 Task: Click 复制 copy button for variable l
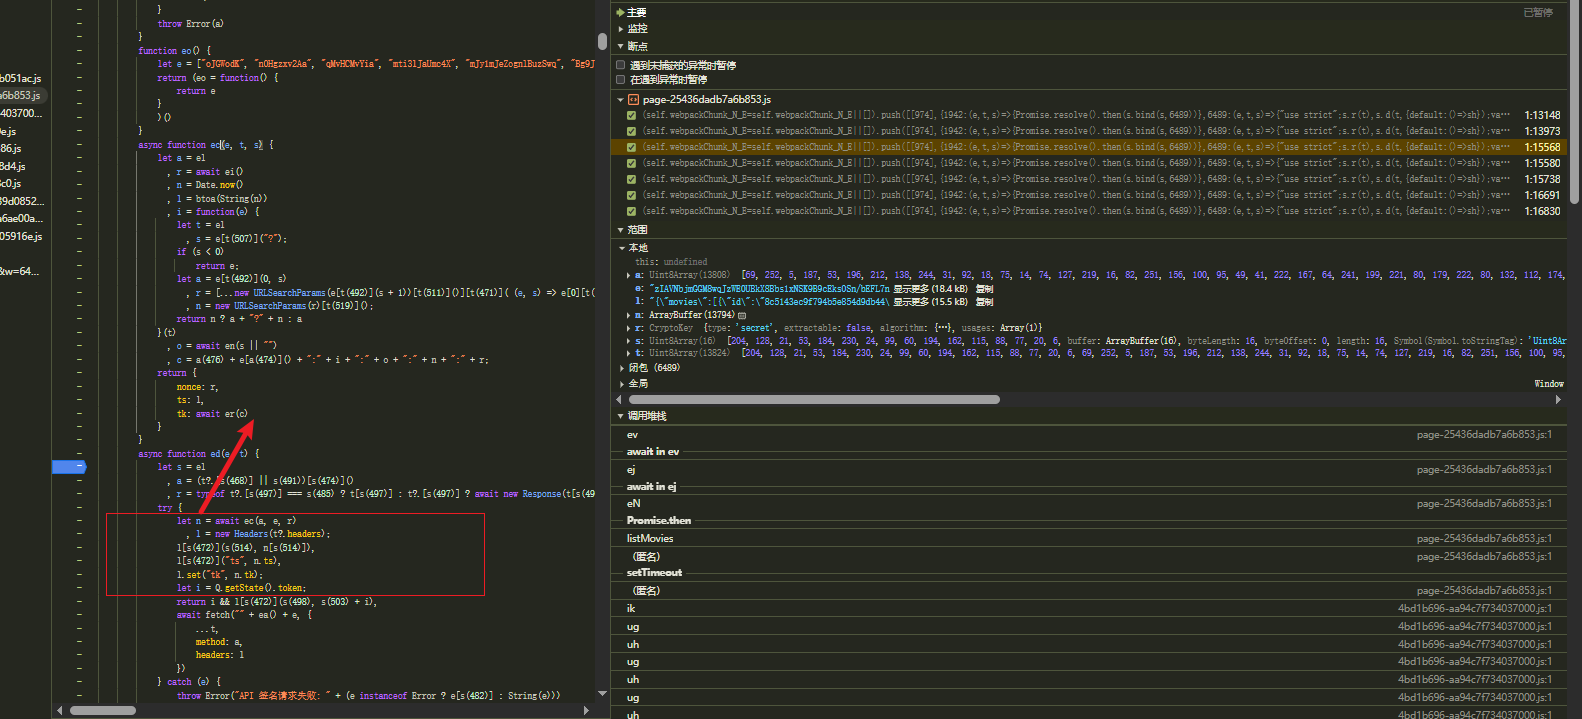(x=985, y=301)
